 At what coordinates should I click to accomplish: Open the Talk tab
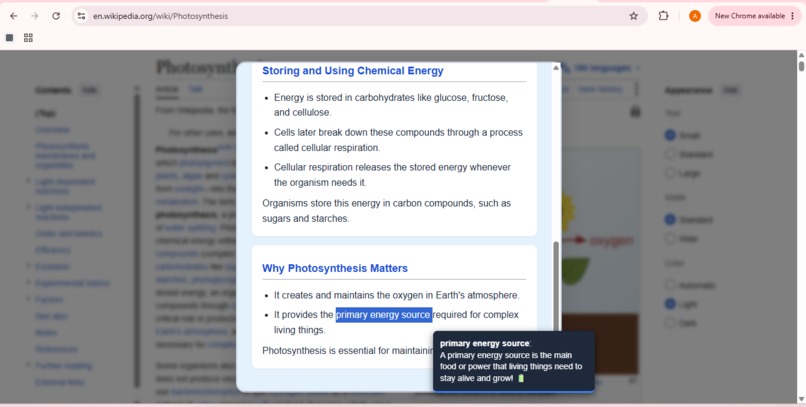point(195,89)
